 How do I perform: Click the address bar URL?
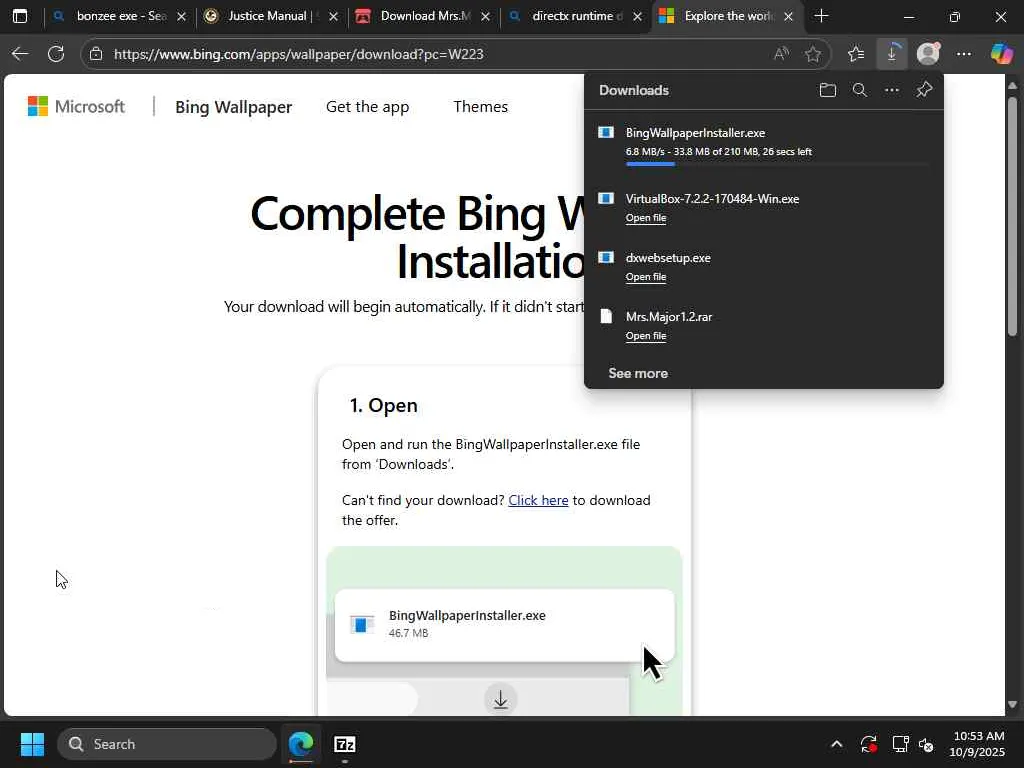pos(298,54)
